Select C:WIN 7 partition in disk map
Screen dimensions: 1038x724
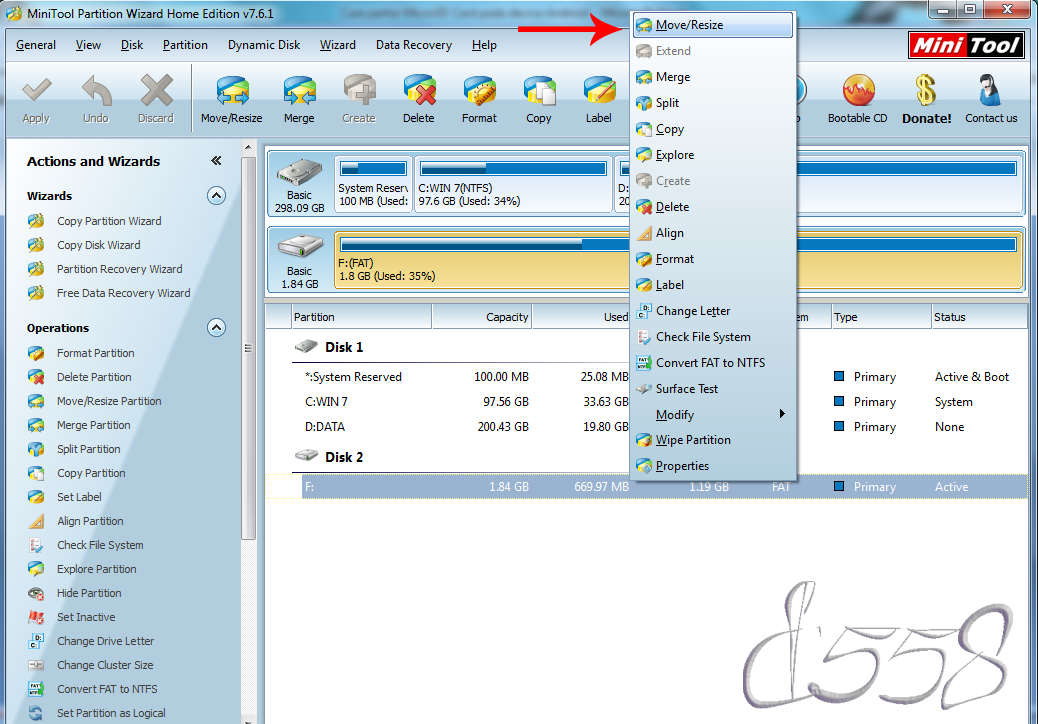pyautogui.click(x=513, y=184)
